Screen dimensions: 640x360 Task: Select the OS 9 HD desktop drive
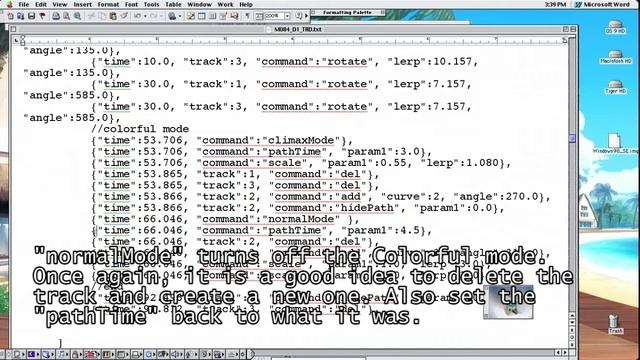click(616, 27)
